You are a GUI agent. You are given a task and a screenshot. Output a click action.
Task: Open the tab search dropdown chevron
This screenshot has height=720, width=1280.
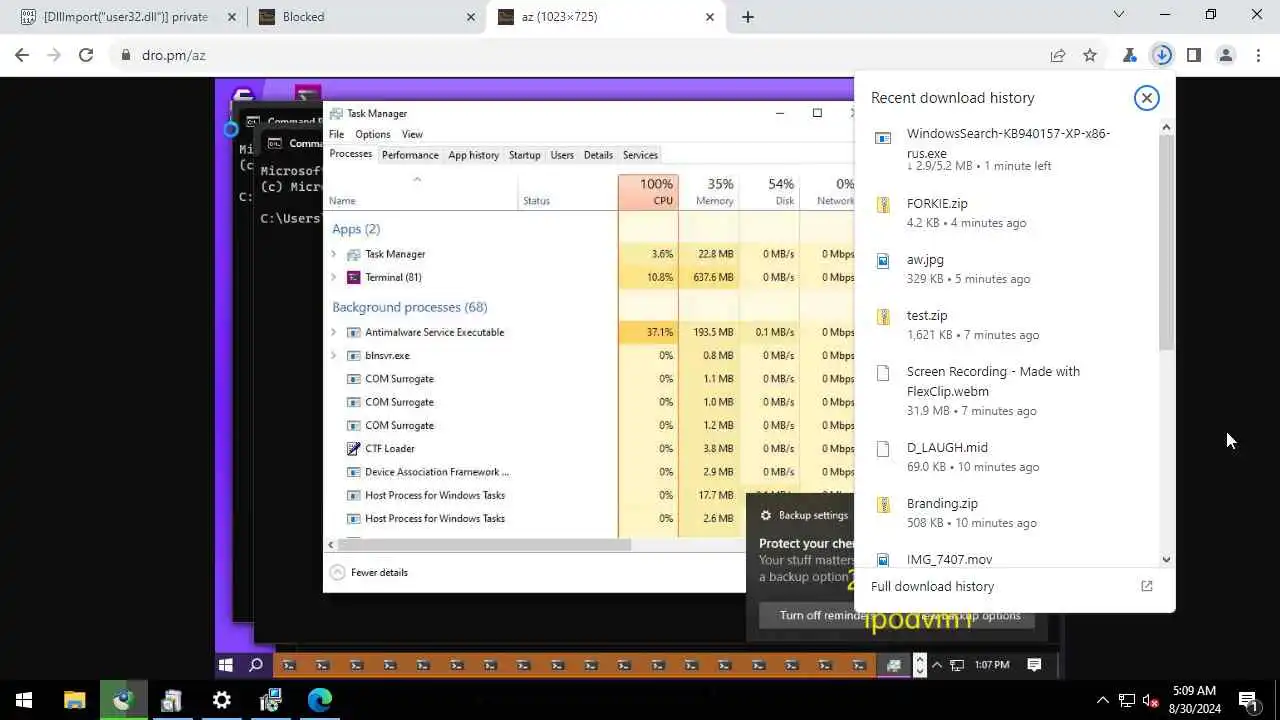point(1119,15)
